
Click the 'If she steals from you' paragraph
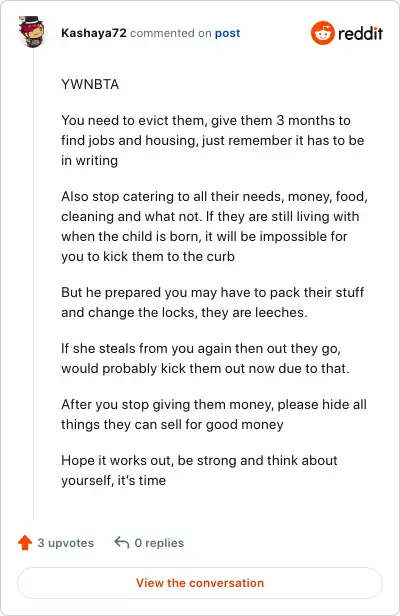click(205, 358)
